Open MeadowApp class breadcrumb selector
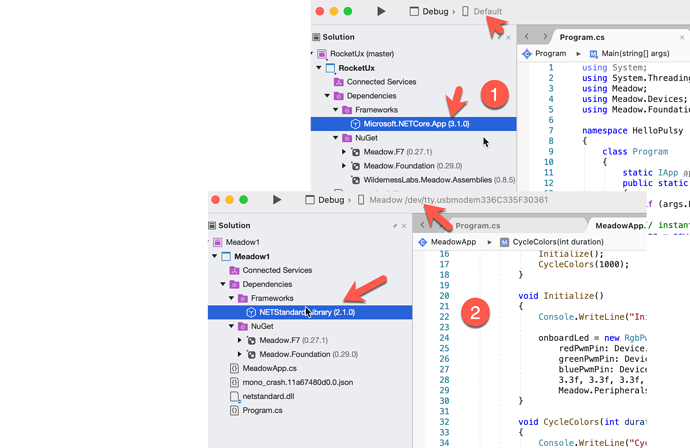Screen dimensions: 690x448 (447, 242)
